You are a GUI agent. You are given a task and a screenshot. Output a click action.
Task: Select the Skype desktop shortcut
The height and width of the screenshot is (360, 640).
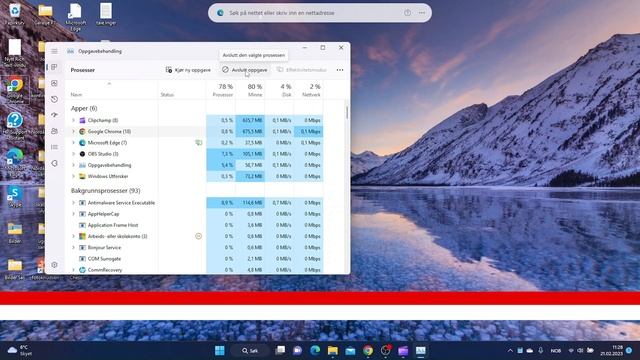click(15, 197)
